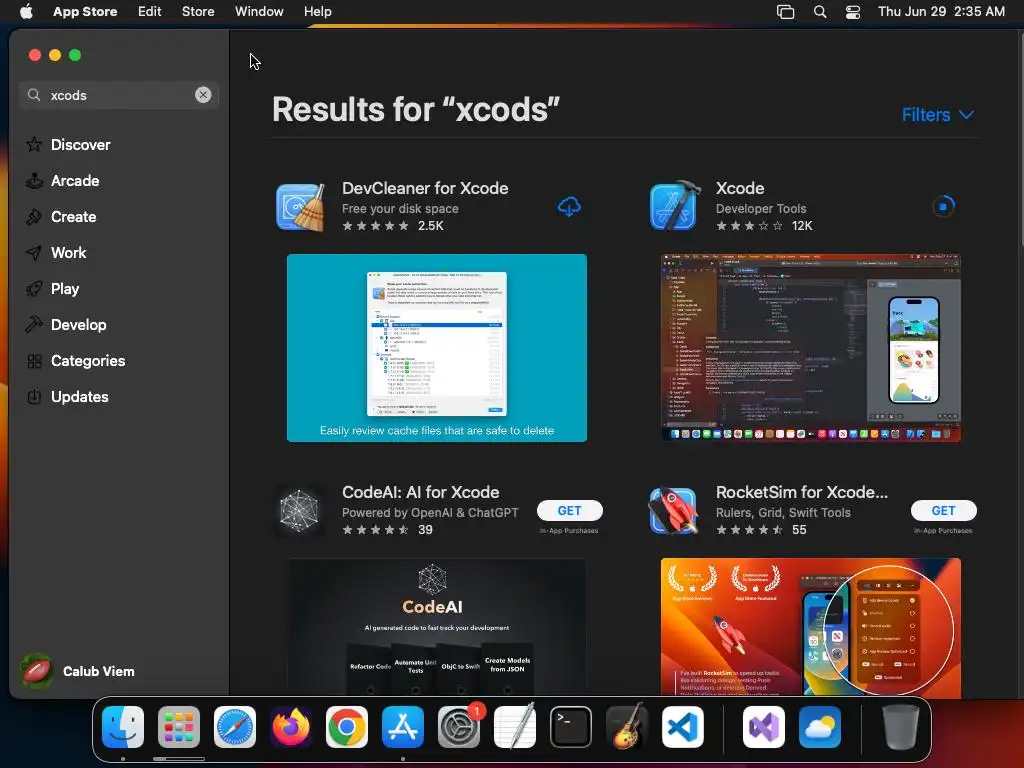Open the Apple menu
Viewport: 1024px width, 768px height.
26,11
